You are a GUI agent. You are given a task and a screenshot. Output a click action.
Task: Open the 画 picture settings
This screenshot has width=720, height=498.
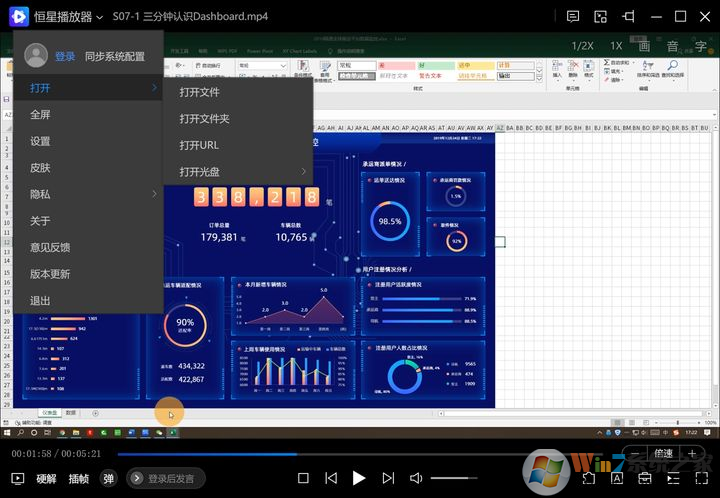(x=644, y=46)
